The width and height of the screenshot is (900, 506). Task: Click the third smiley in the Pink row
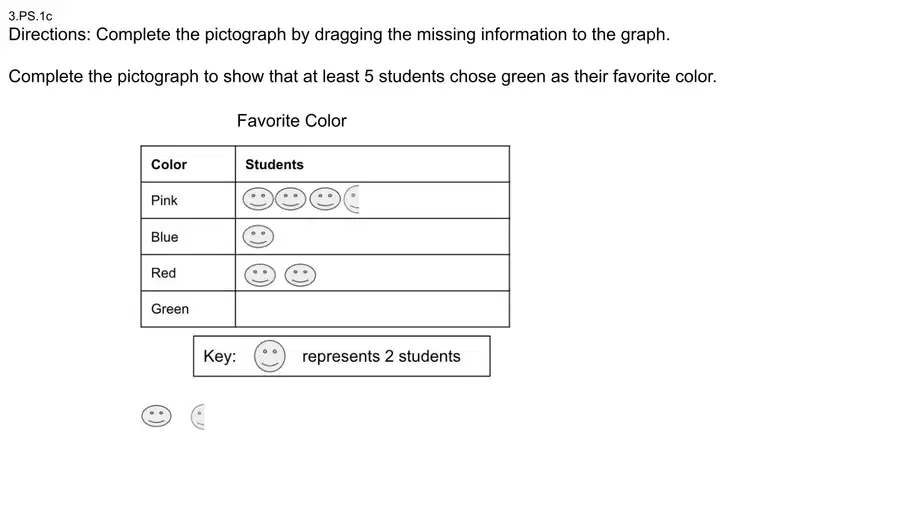point(325,199)
